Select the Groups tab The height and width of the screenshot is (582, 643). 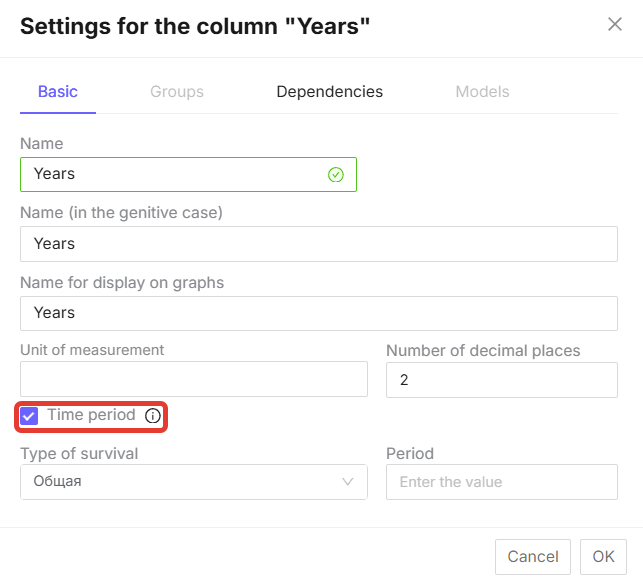coord(177,92)
